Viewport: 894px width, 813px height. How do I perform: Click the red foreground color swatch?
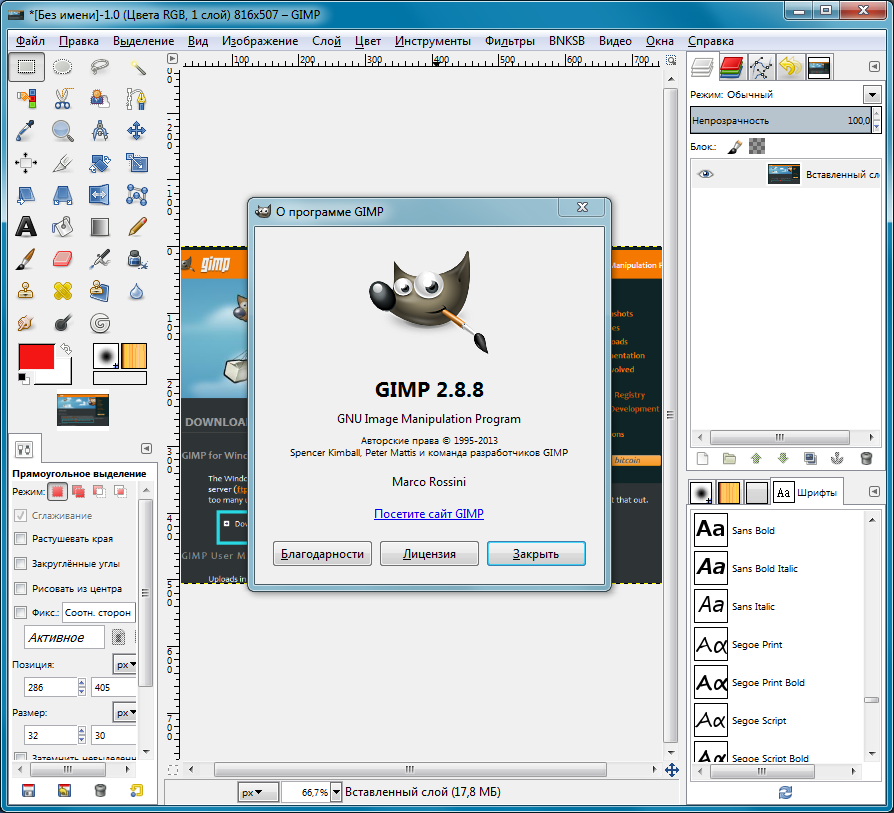[36, 357]
